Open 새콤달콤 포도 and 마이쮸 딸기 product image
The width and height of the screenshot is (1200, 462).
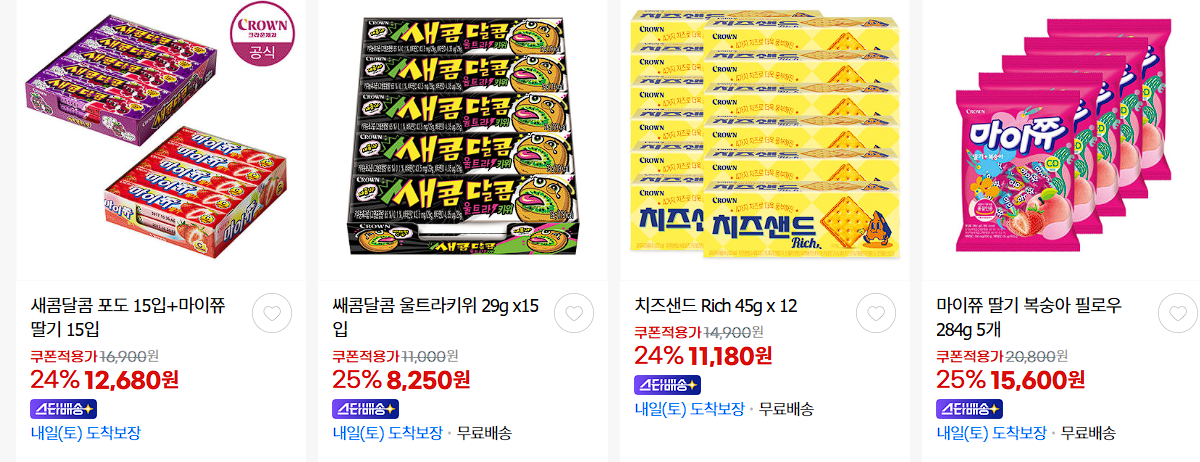coord(161,140)
